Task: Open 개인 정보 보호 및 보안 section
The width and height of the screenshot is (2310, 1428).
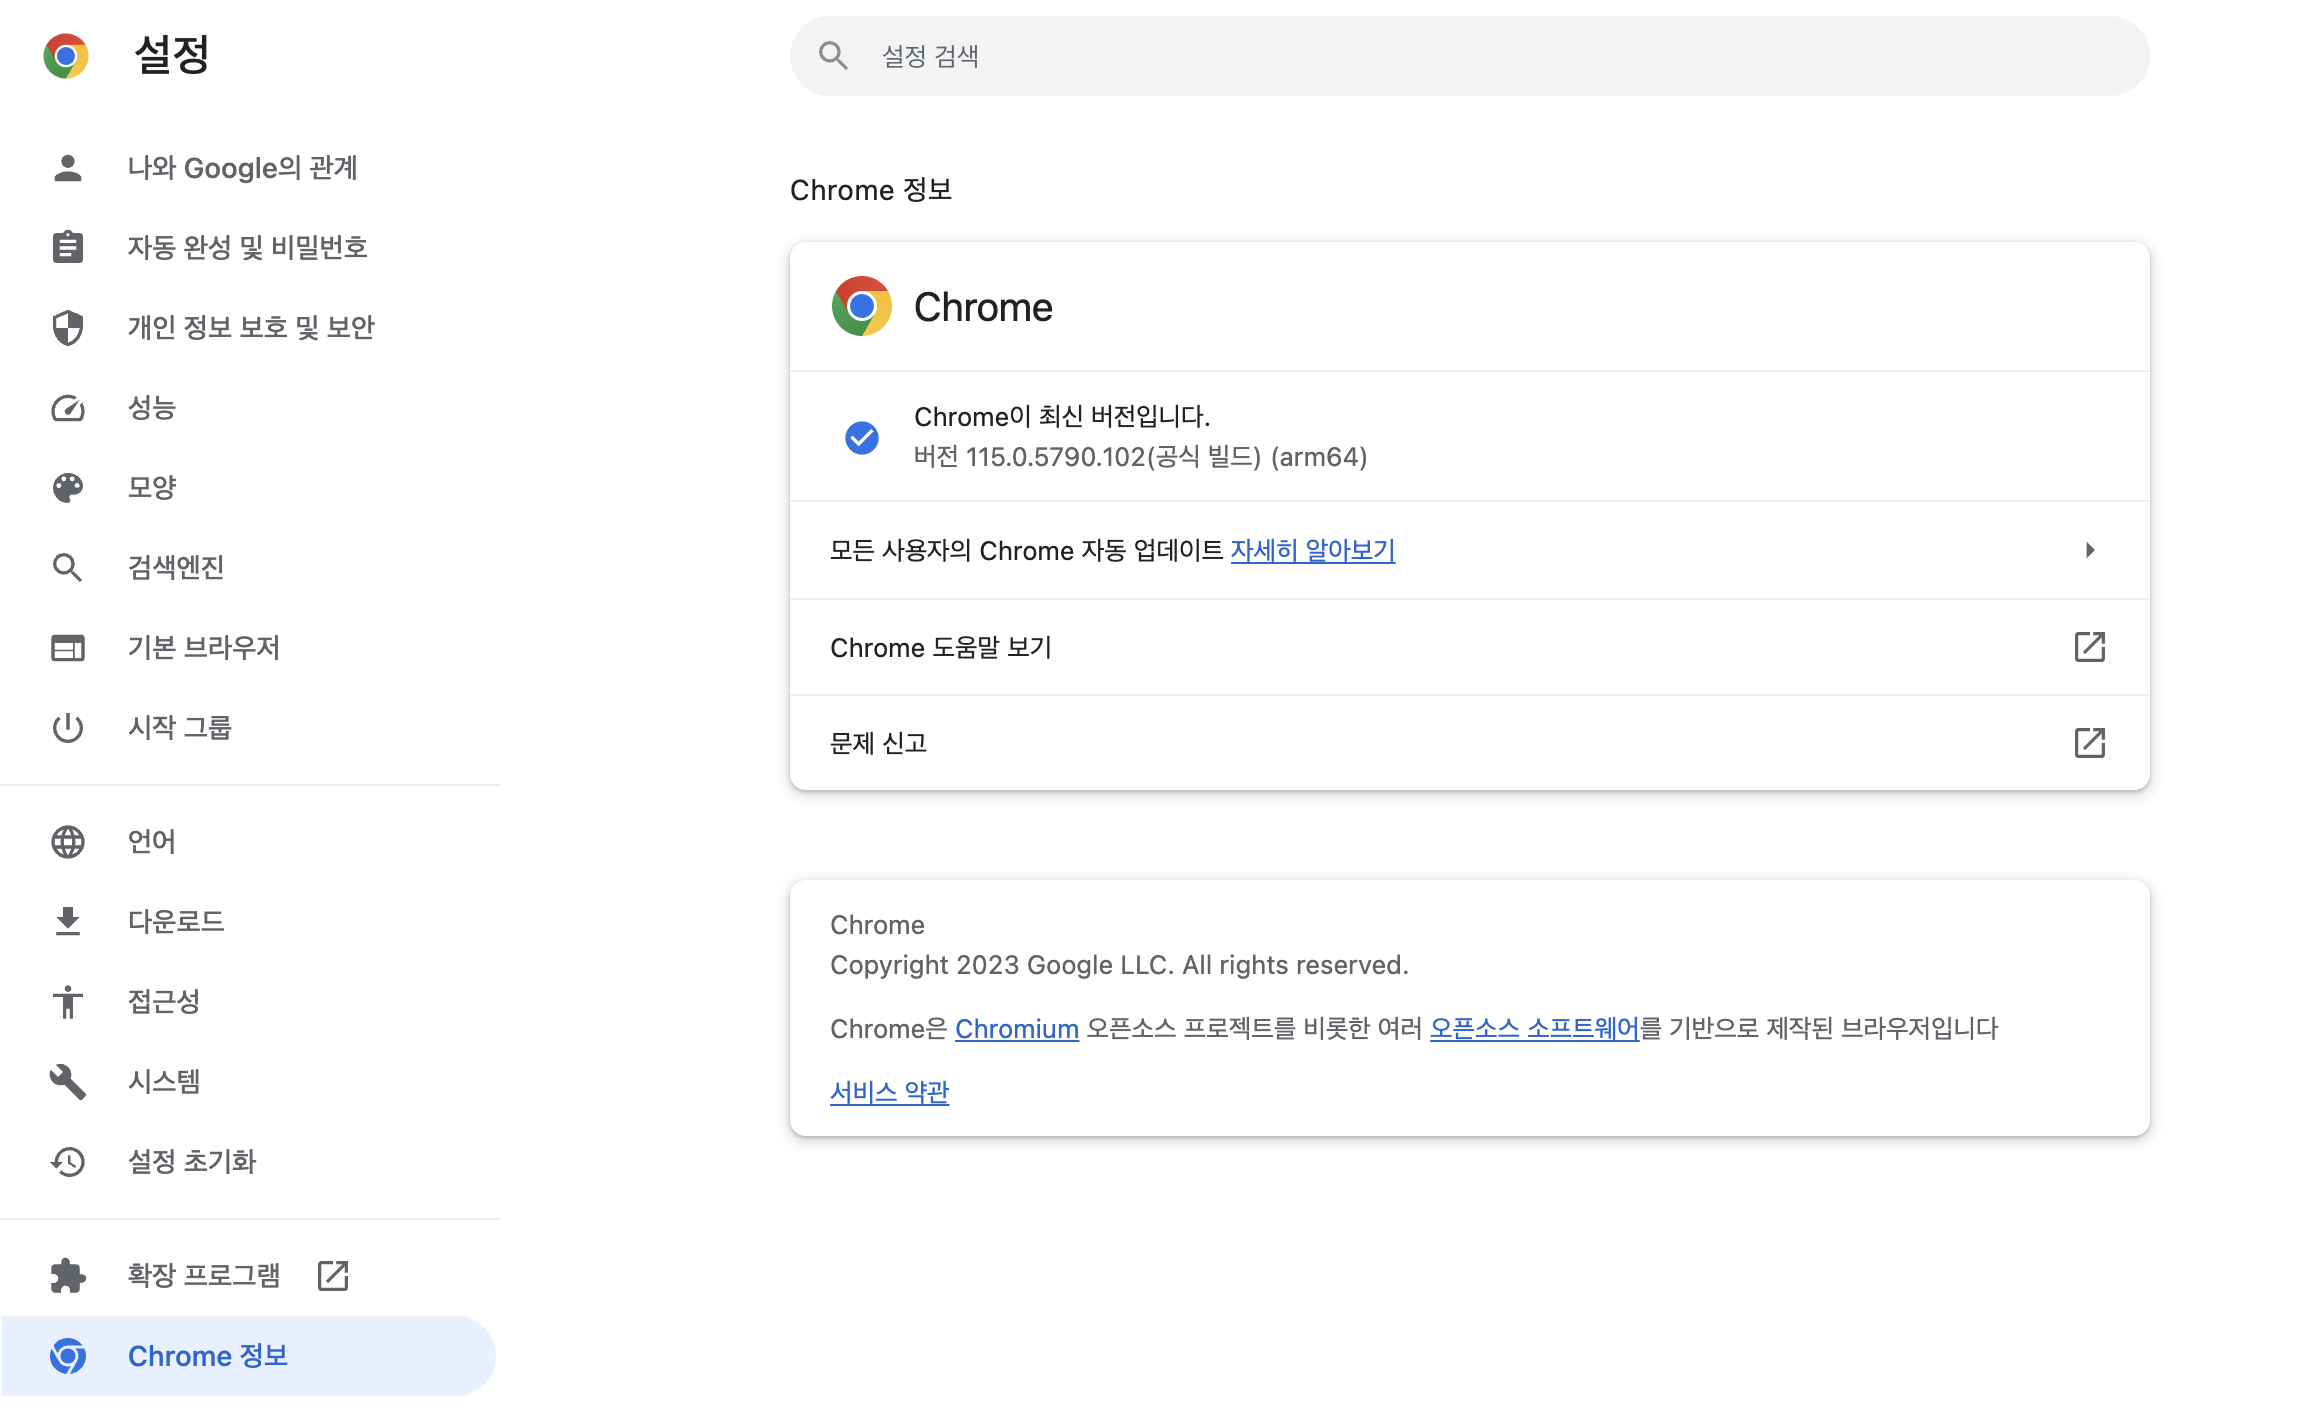Action: tap(250, 327)
